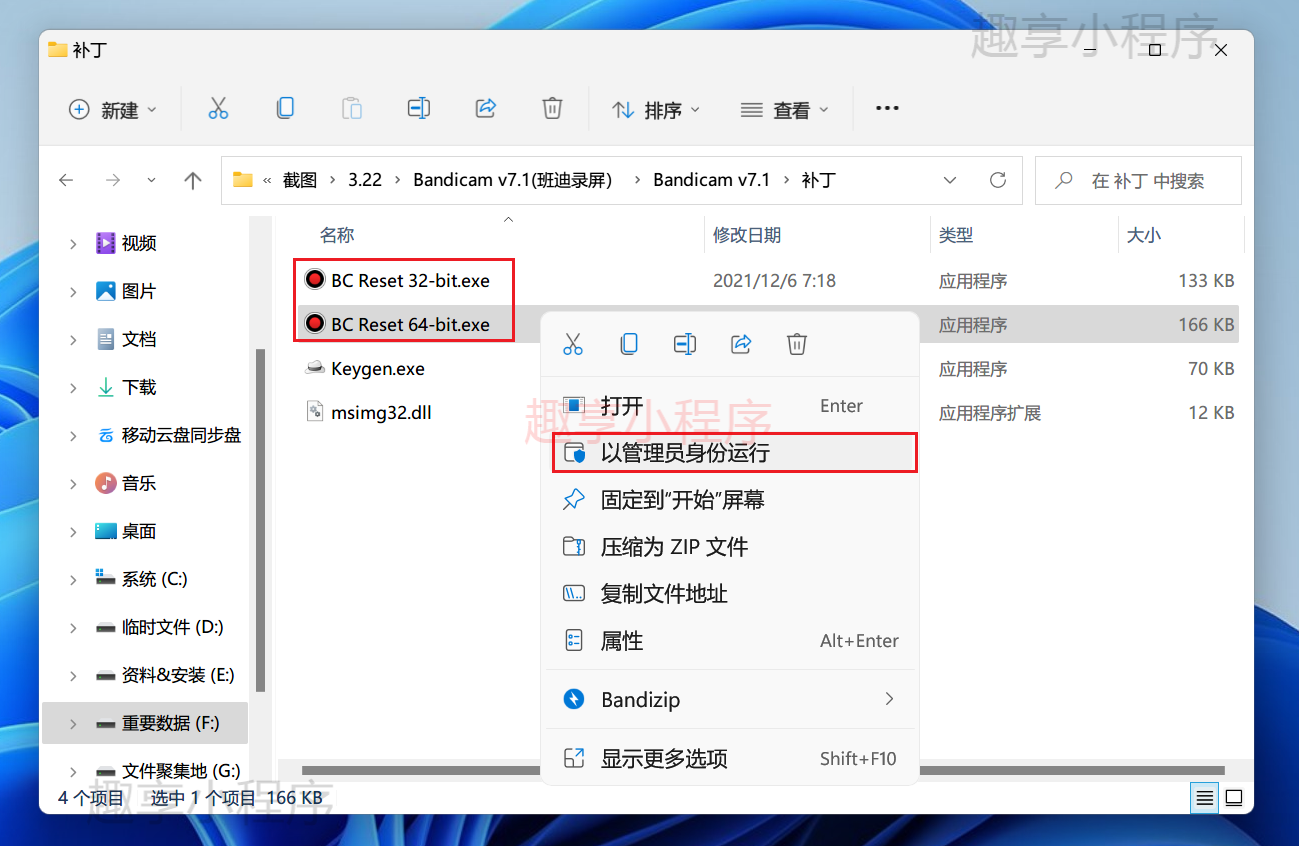Expand address bar history dropdown
The height and width of the screenshot is (846, 1299).
pos(950,180)
